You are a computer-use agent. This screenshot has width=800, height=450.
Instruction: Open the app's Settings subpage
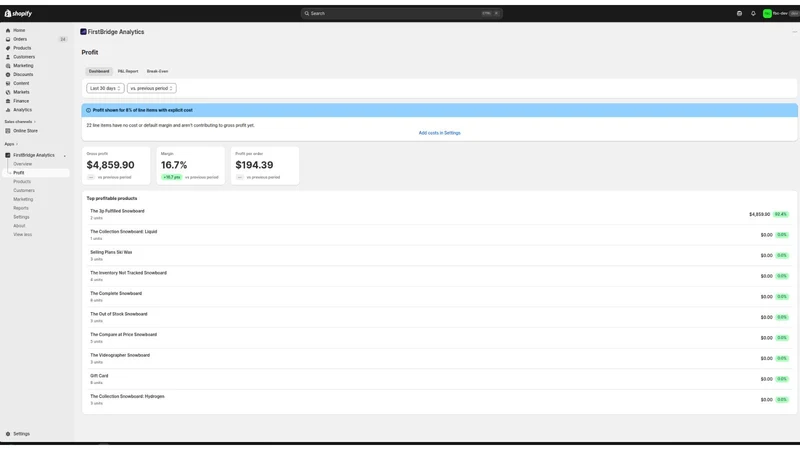(x=21, y=217)
